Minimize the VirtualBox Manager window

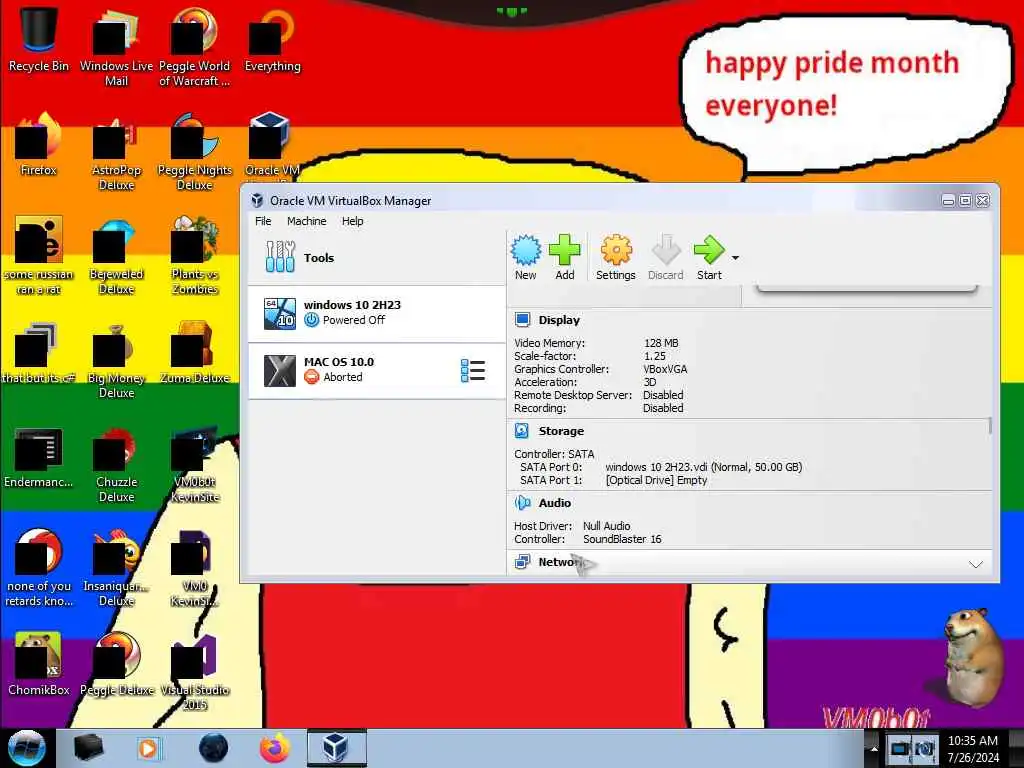pyautogui.click(x=948, y=200)
